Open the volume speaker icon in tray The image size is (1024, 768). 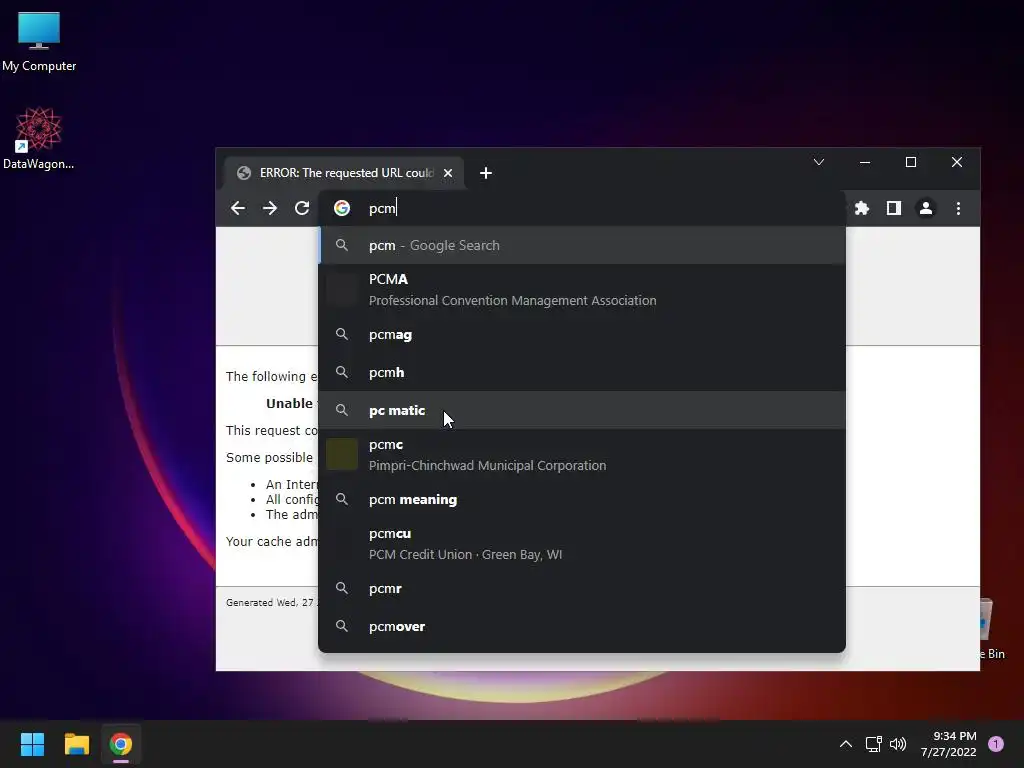tap(898, 744)
